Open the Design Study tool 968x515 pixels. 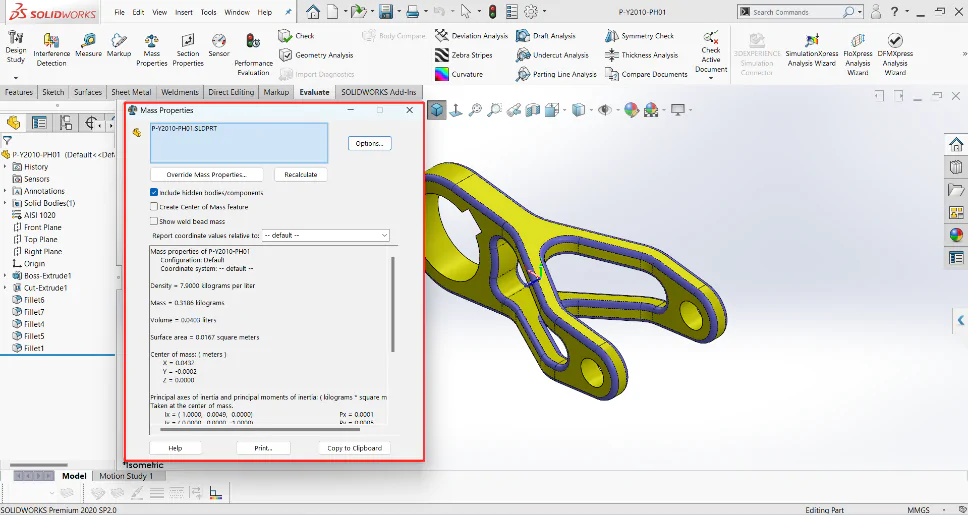pyautogui.click(x=15, y=46)
